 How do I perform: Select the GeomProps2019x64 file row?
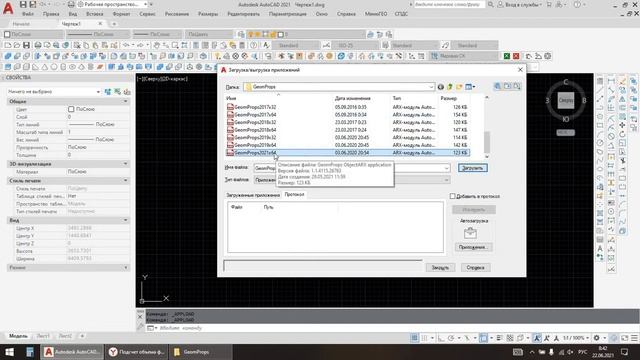coord(347,145)
